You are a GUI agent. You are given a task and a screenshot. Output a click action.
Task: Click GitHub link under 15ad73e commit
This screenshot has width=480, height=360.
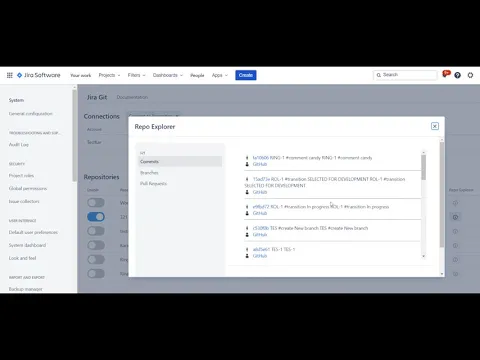pyautogui.click(x=260, y=192)
